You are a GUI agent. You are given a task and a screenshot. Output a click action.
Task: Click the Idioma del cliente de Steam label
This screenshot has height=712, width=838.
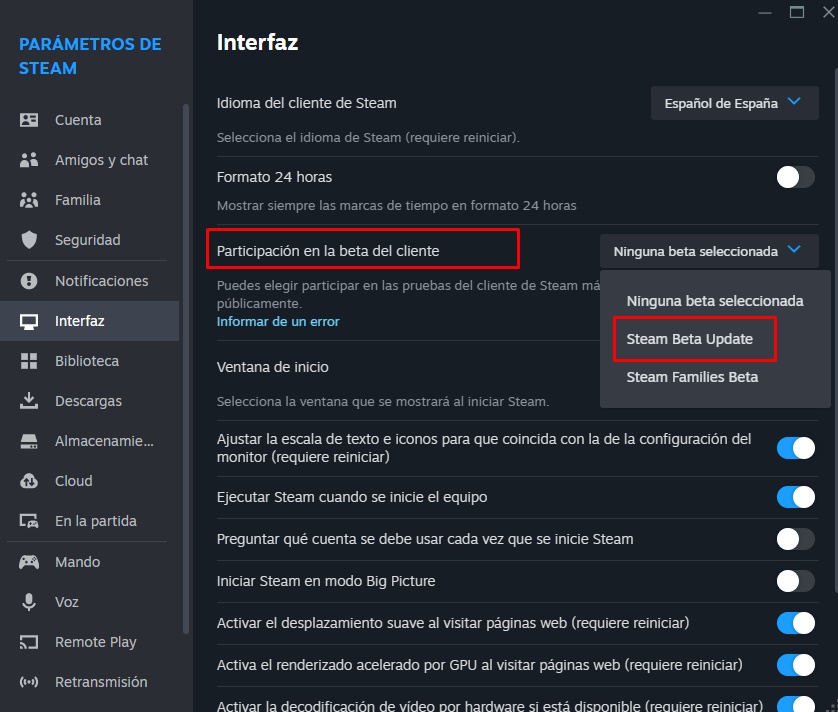[x=307, y=103]
